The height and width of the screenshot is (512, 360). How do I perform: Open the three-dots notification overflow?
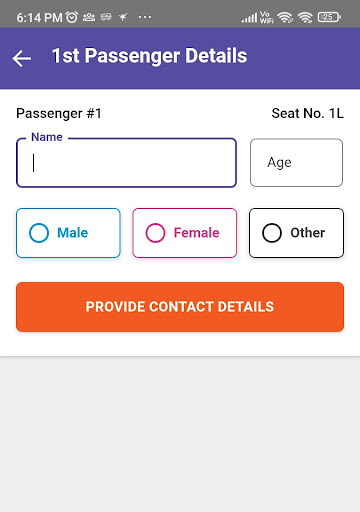(x=145, y=17)
